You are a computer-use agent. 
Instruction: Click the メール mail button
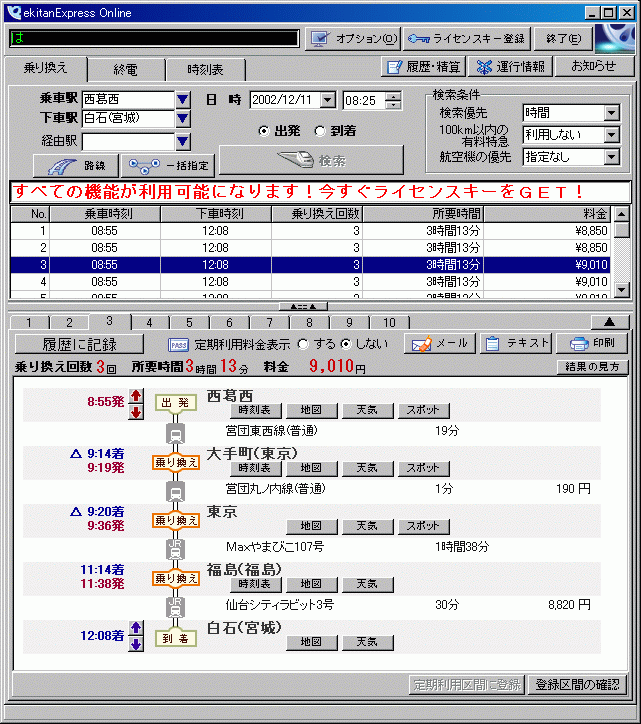click(x=440, y=344)
